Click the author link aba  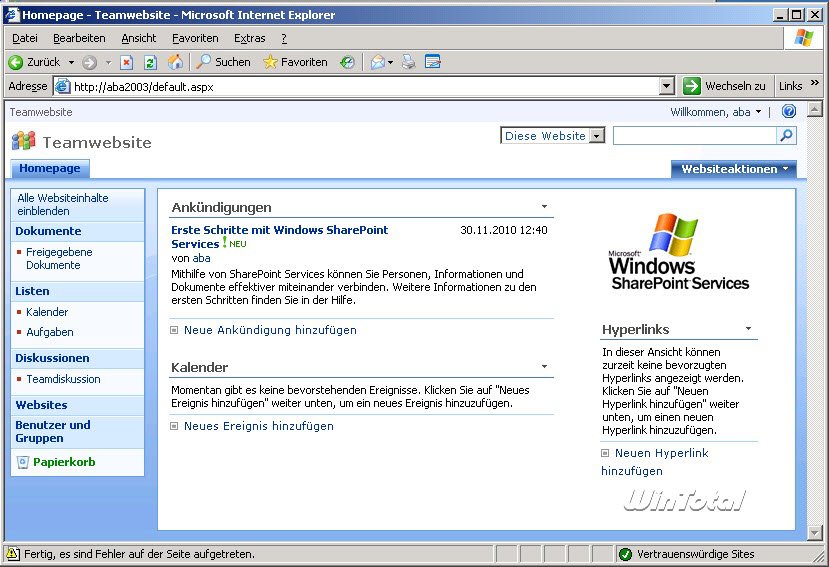pos(201,258)
